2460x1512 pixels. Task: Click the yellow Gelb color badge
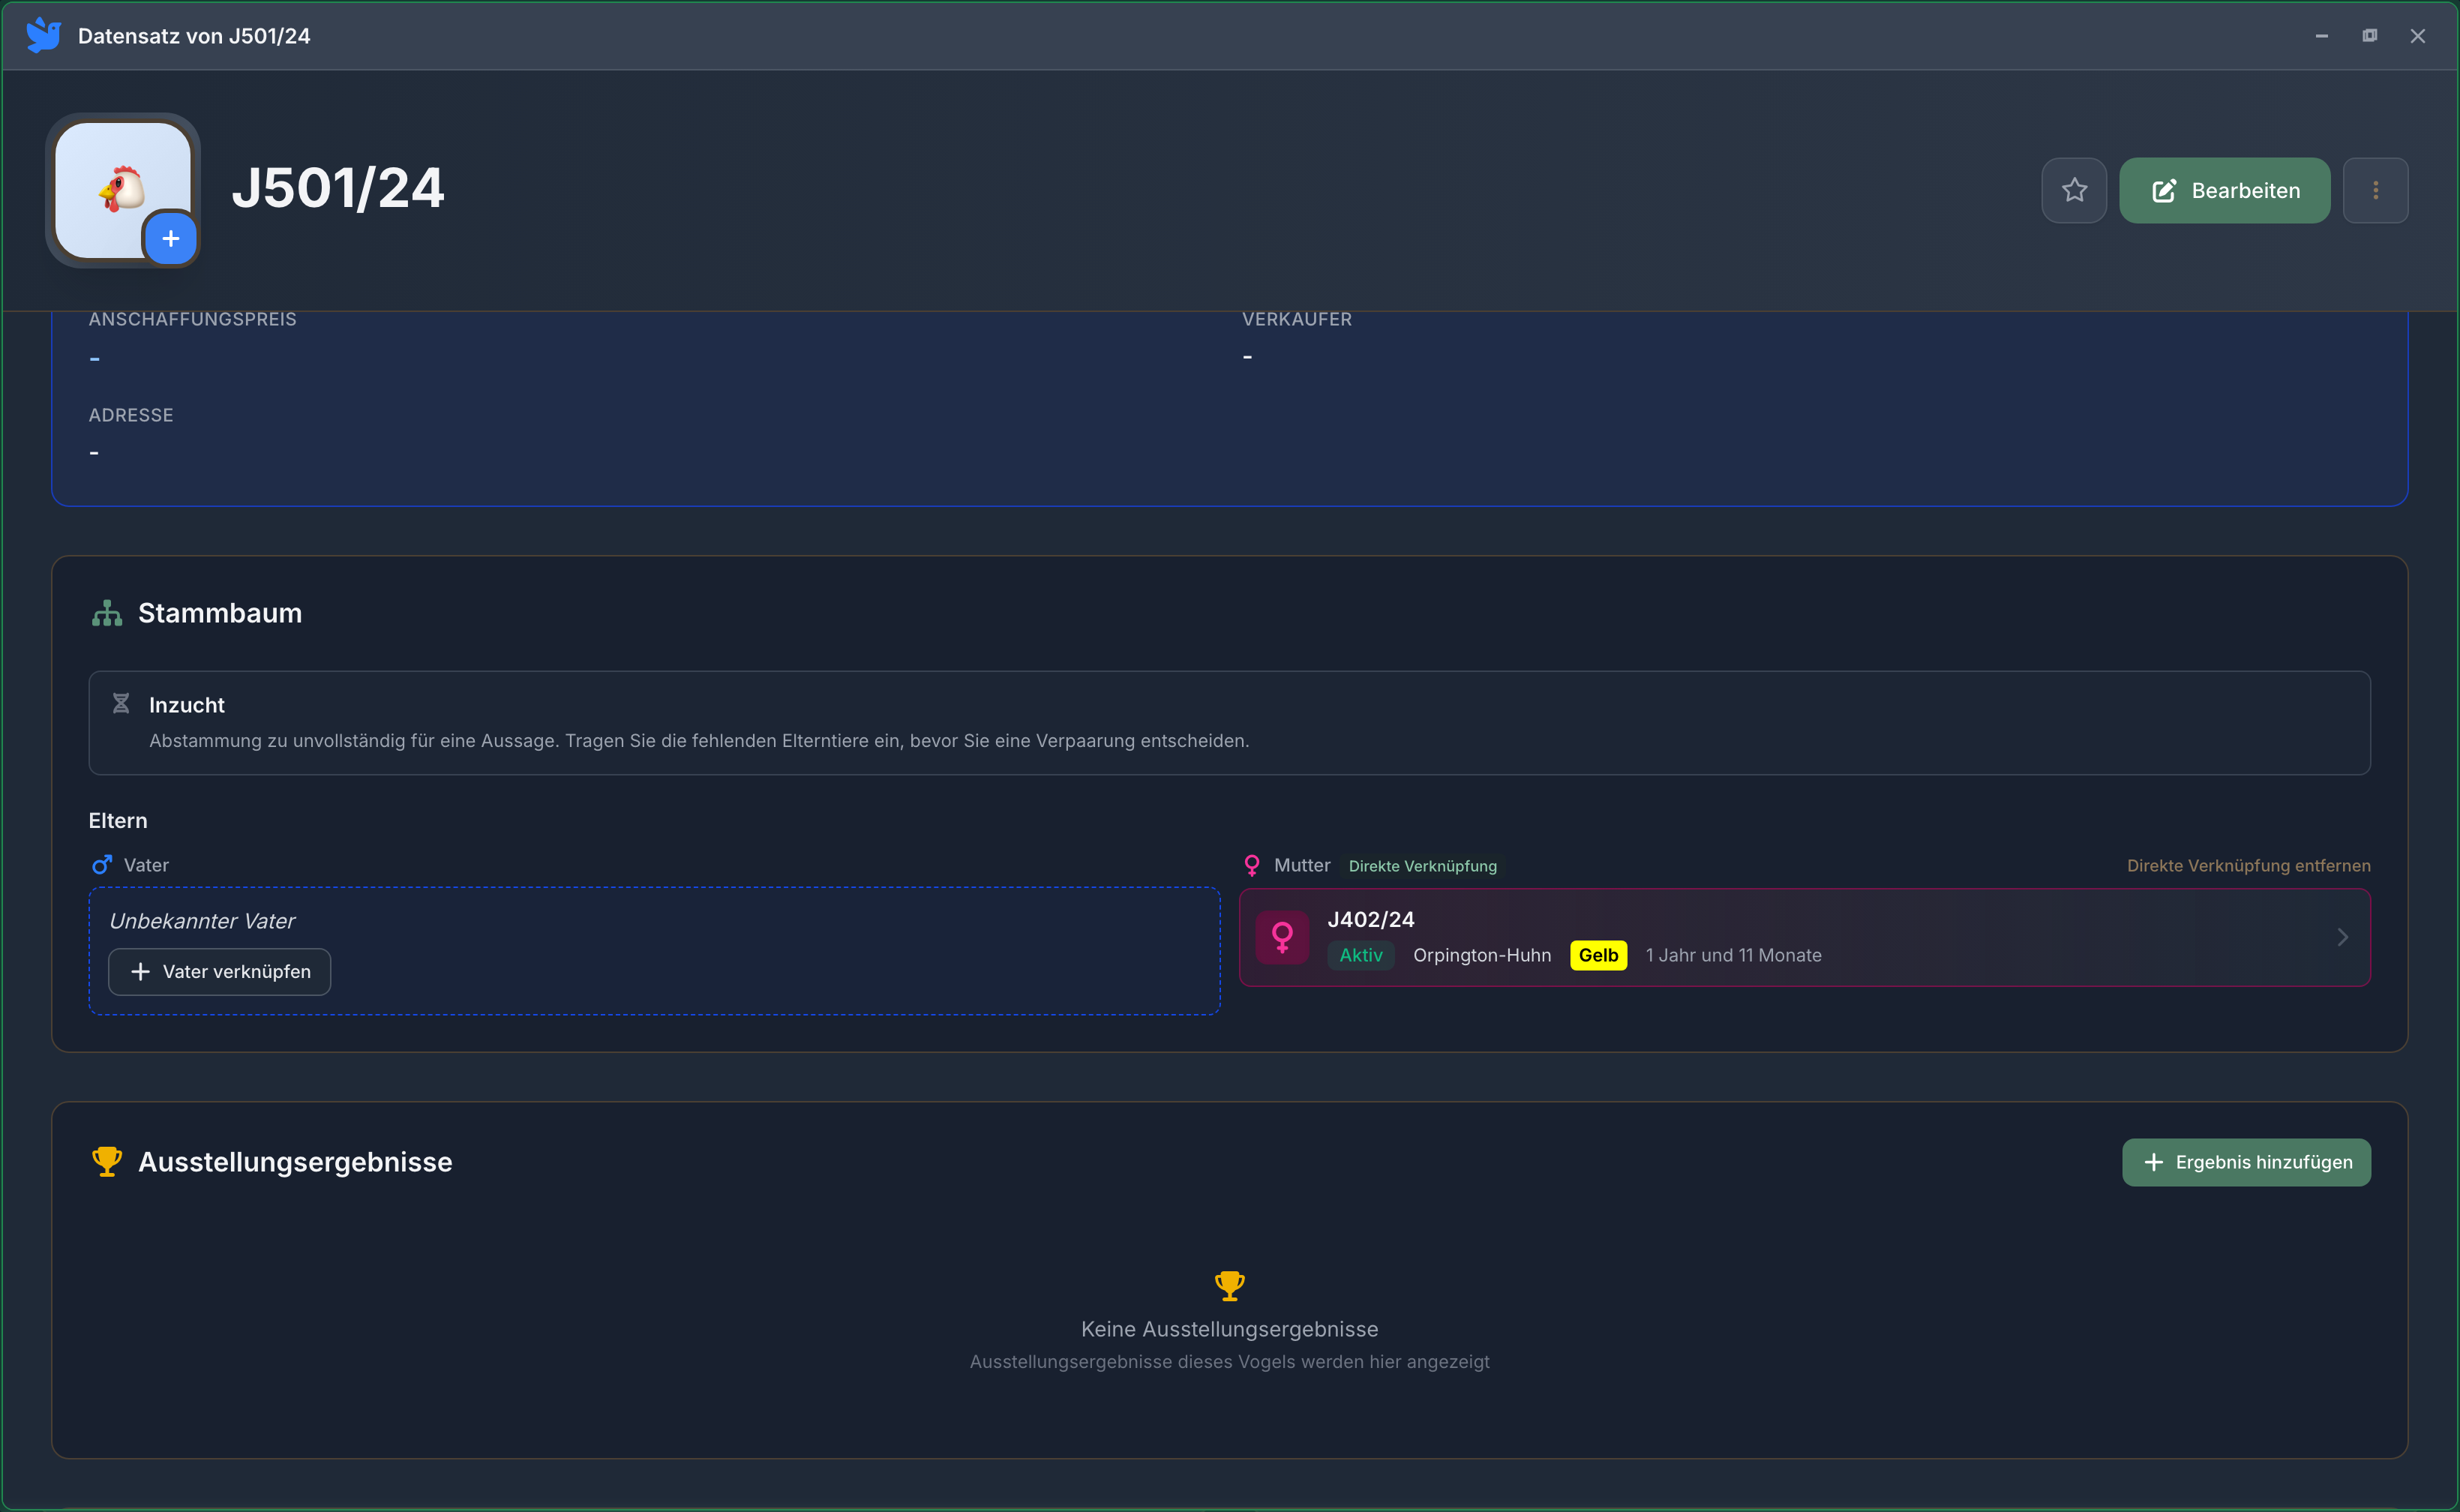coord(1598,955)
